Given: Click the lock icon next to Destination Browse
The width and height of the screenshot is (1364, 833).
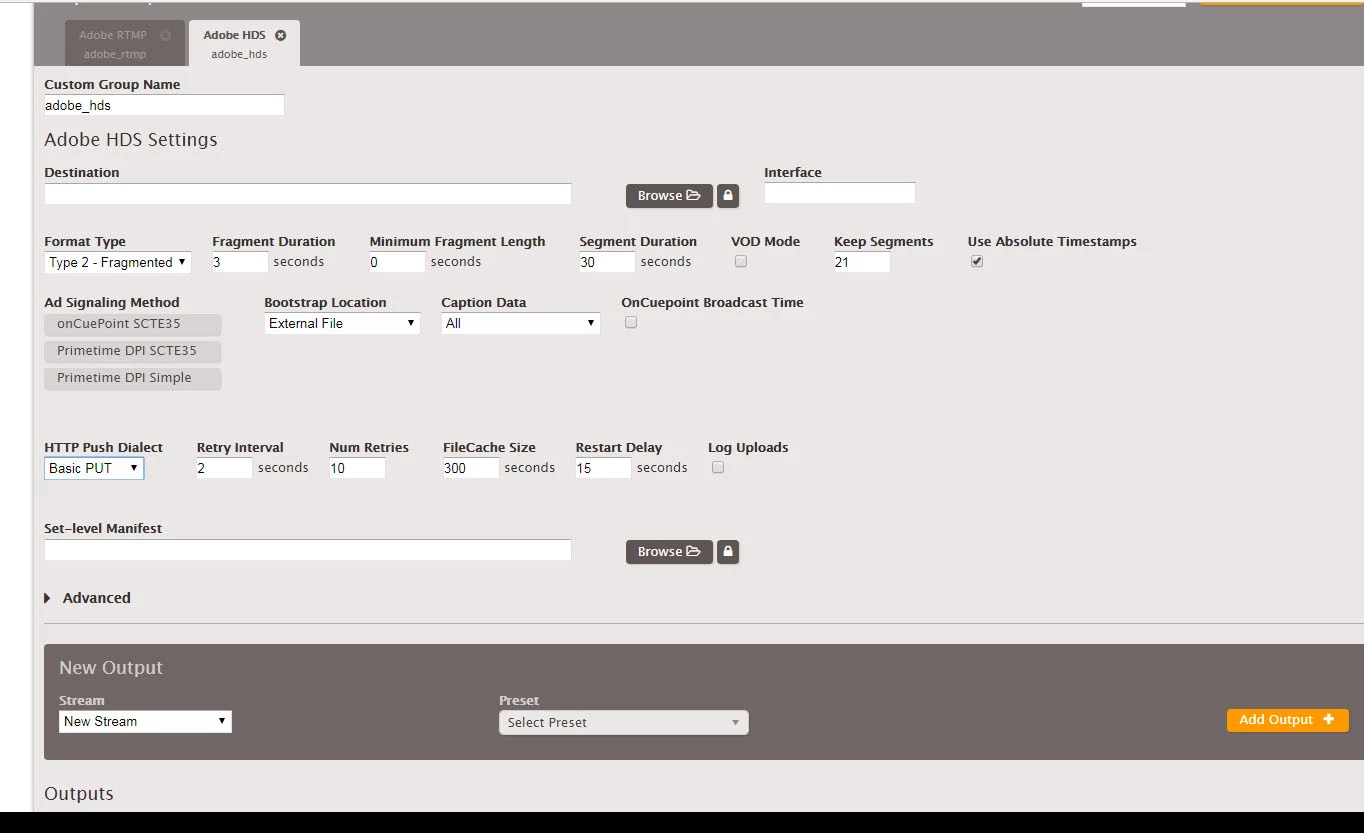Looking at the screenshot, I should (x=728, y=196).
